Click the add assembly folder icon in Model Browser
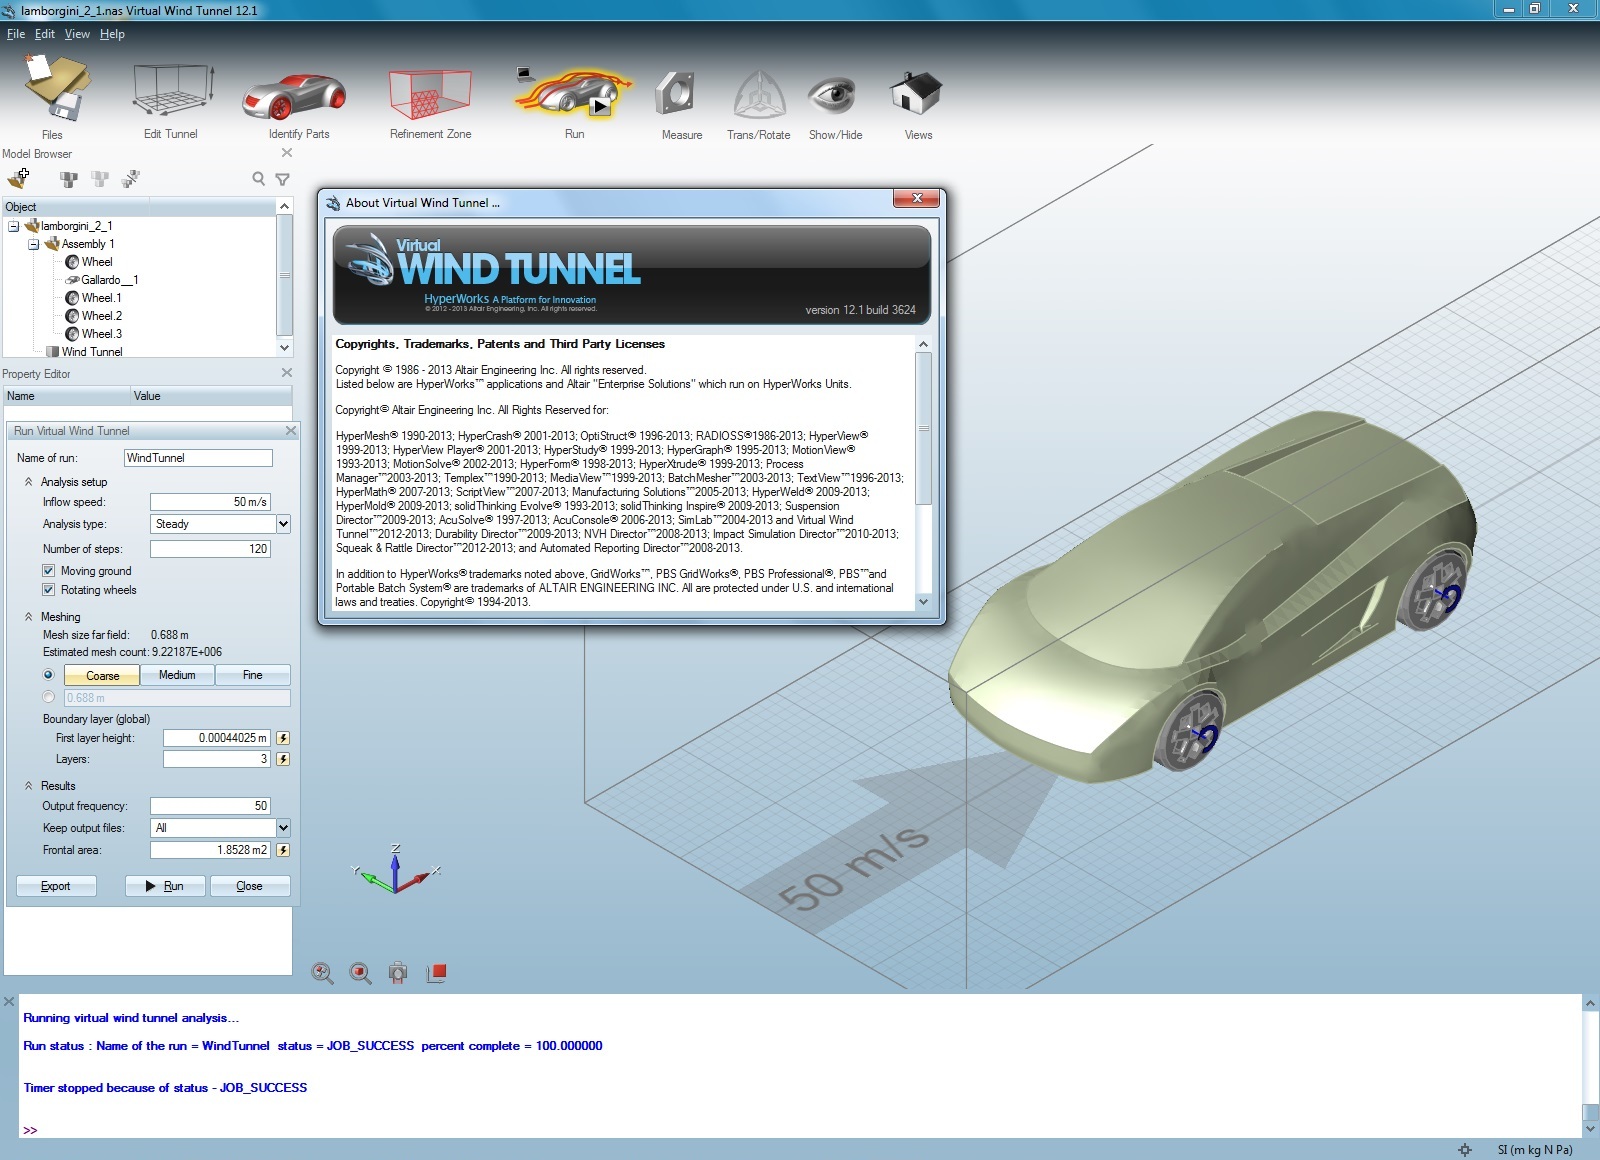The height and width of the screenshot is (1160, 1600). [19, 179]
